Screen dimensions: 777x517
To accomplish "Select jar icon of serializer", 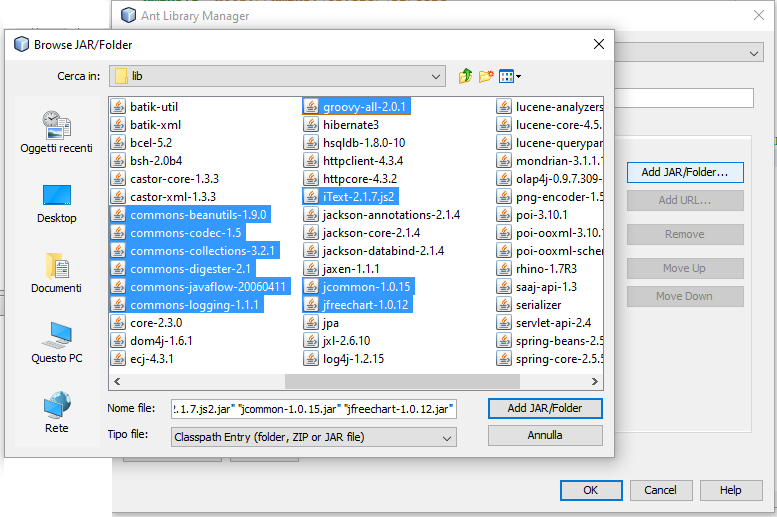I will 504,305.
